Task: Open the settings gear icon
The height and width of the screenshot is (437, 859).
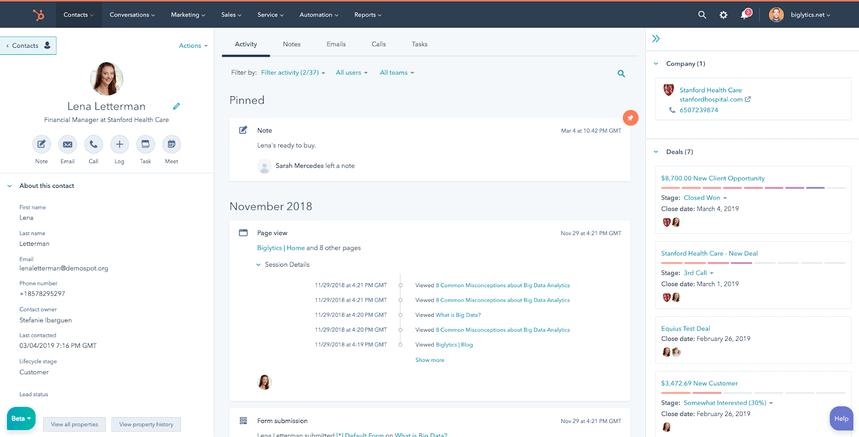Action: [x=723, y=15]
